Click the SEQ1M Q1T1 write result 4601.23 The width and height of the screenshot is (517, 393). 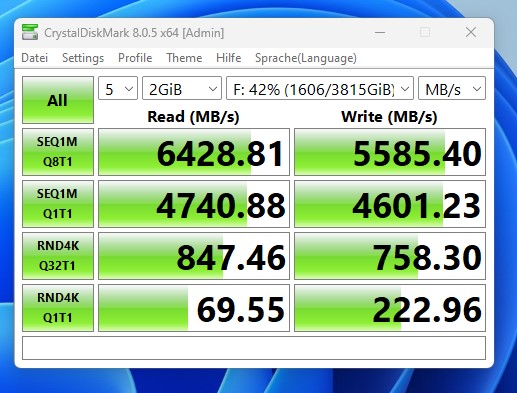click(x=390, y=204)
